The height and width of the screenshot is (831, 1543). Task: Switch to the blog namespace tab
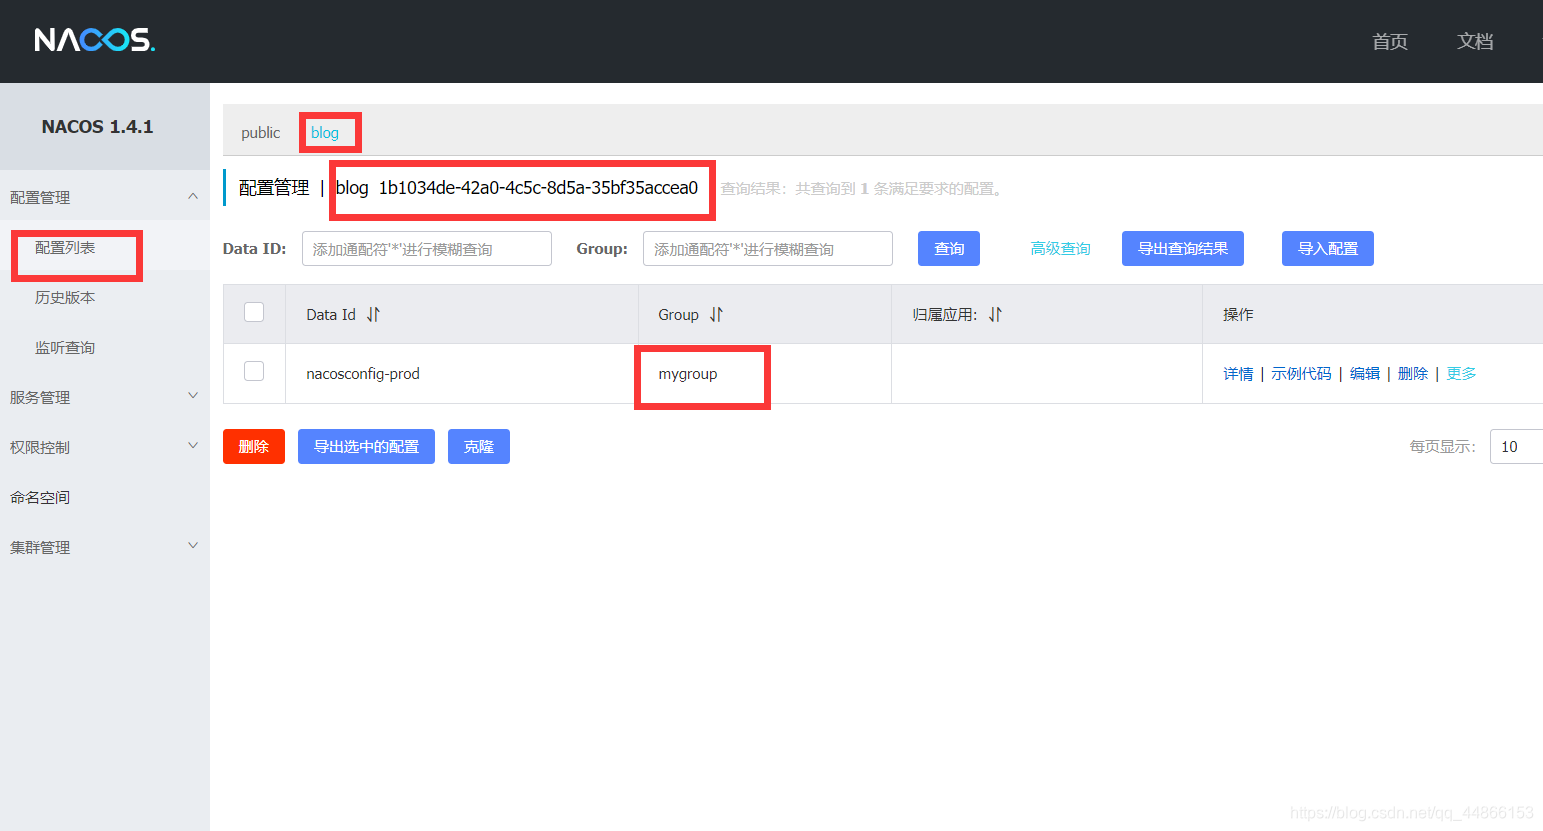click(325, 132)
